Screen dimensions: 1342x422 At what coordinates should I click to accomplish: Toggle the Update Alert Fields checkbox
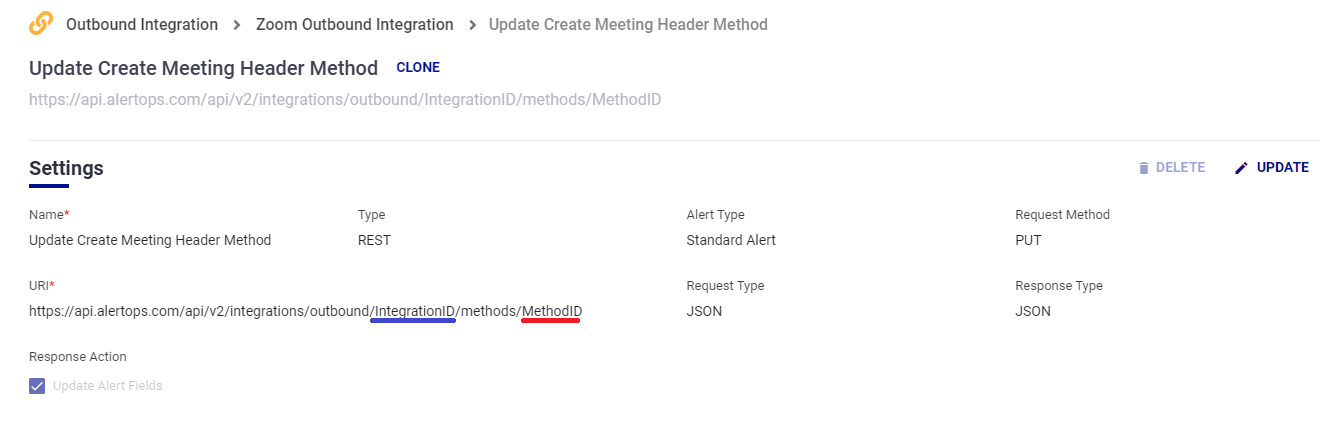(38, 386)
